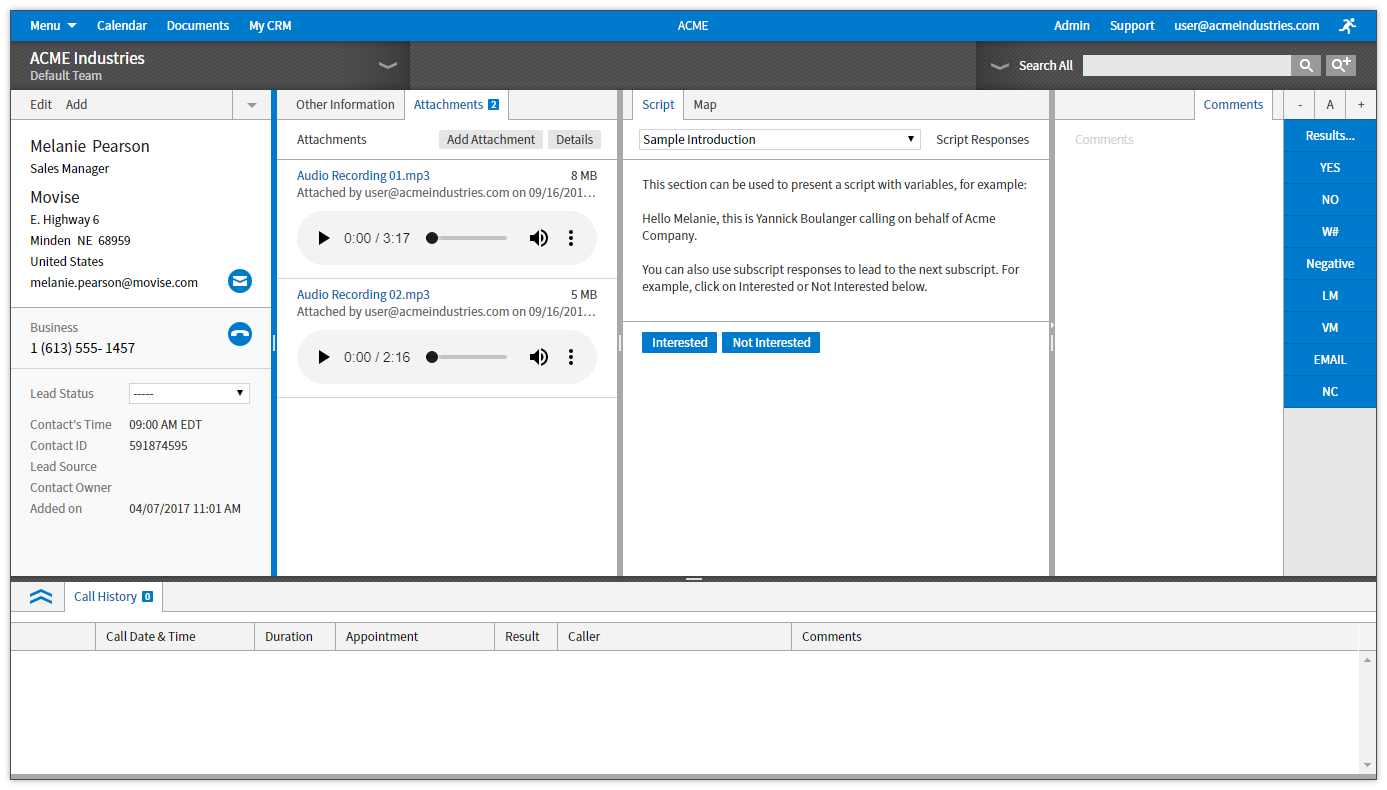Viewport: 1387px width, 790px height.
Task: Seek in Audio Recording 01 progress slider
Action: [467, 238]
